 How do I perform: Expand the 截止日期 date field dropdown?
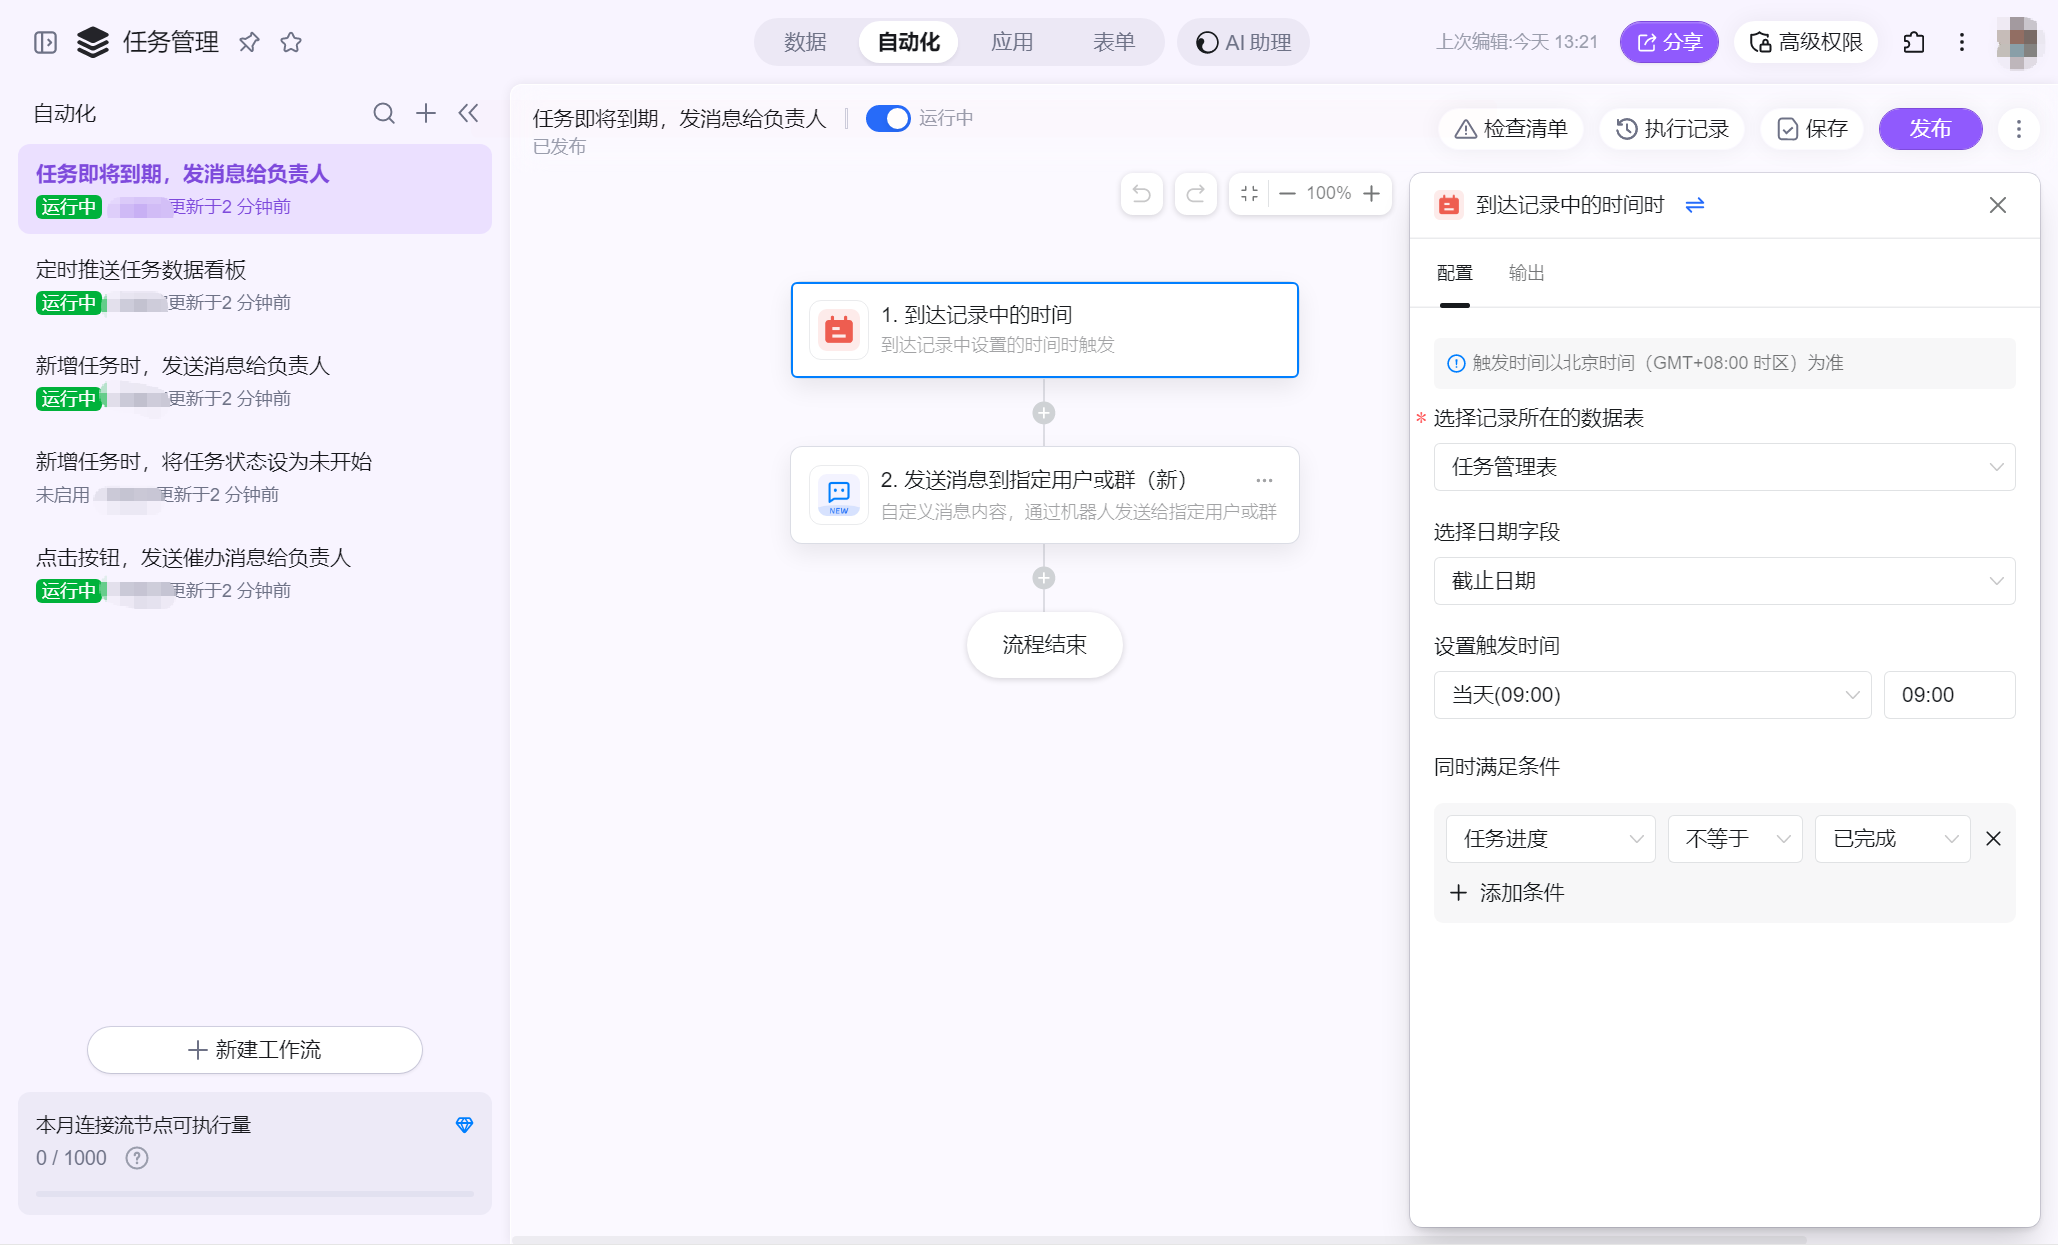[x=1723, y=581]
